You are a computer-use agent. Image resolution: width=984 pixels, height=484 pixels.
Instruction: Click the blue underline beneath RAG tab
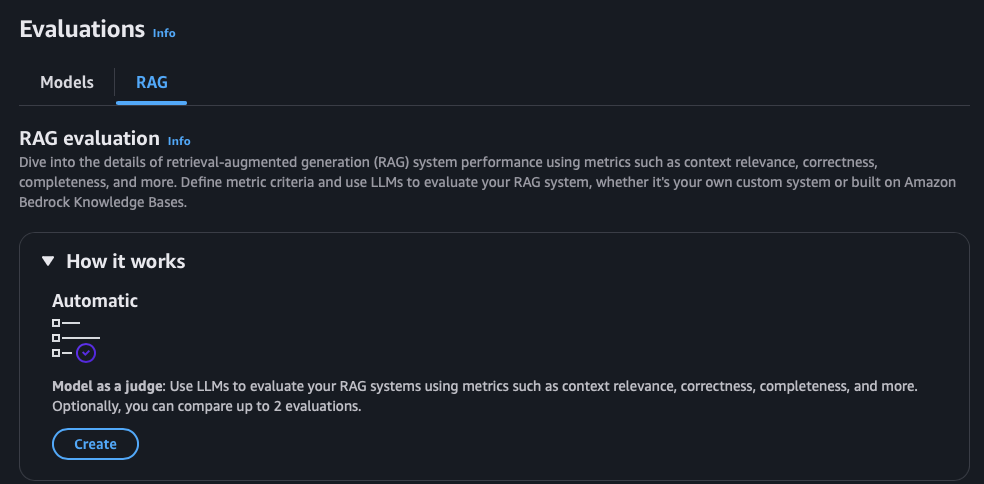tap(152, 102)
